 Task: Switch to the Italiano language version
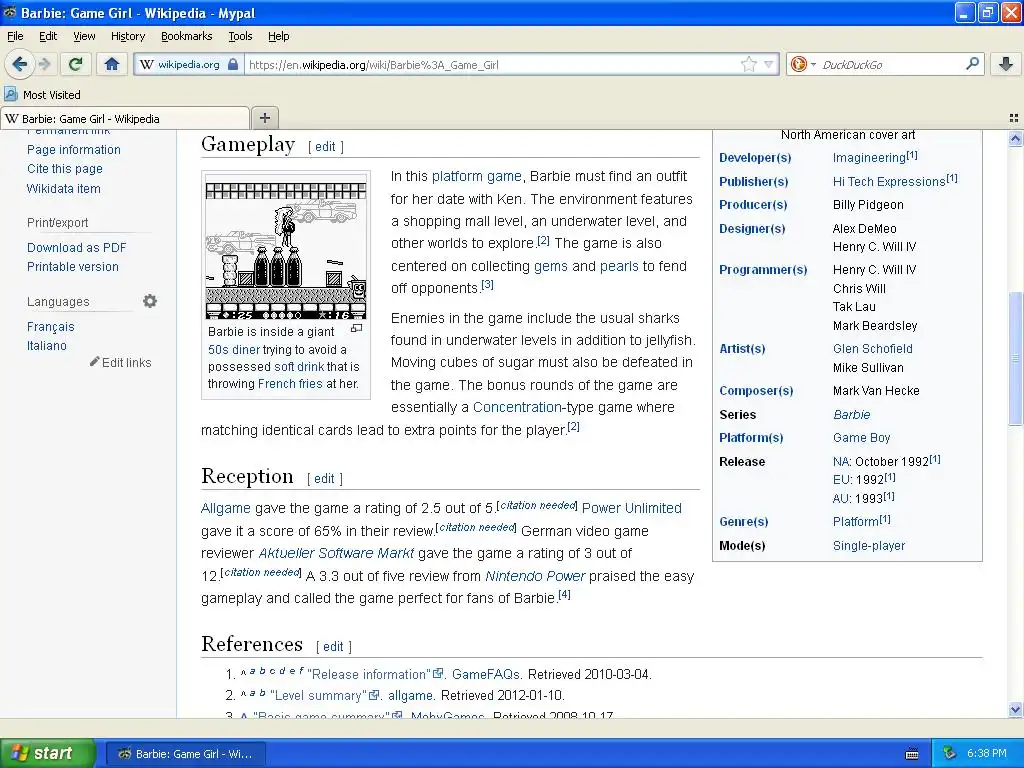(46, 345)
